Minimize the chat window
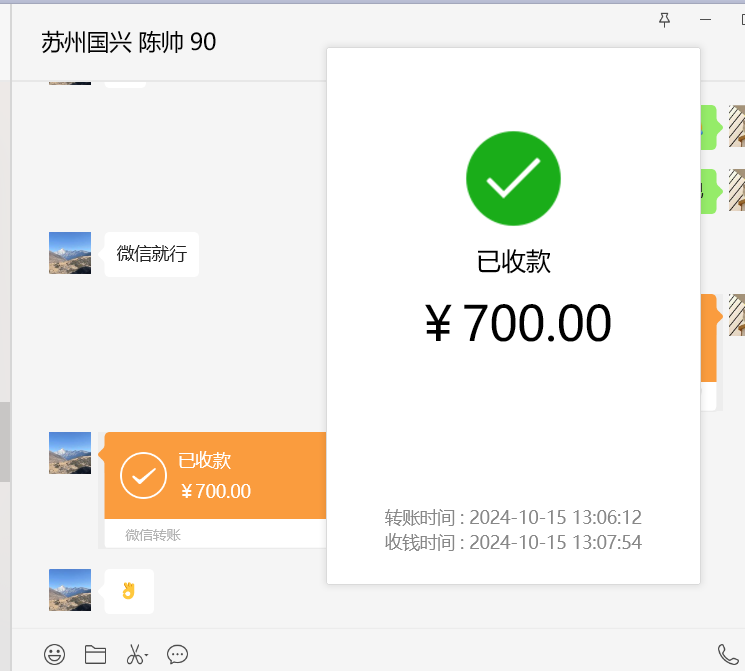This screenshot has width=745, height=671. [705, 19]
